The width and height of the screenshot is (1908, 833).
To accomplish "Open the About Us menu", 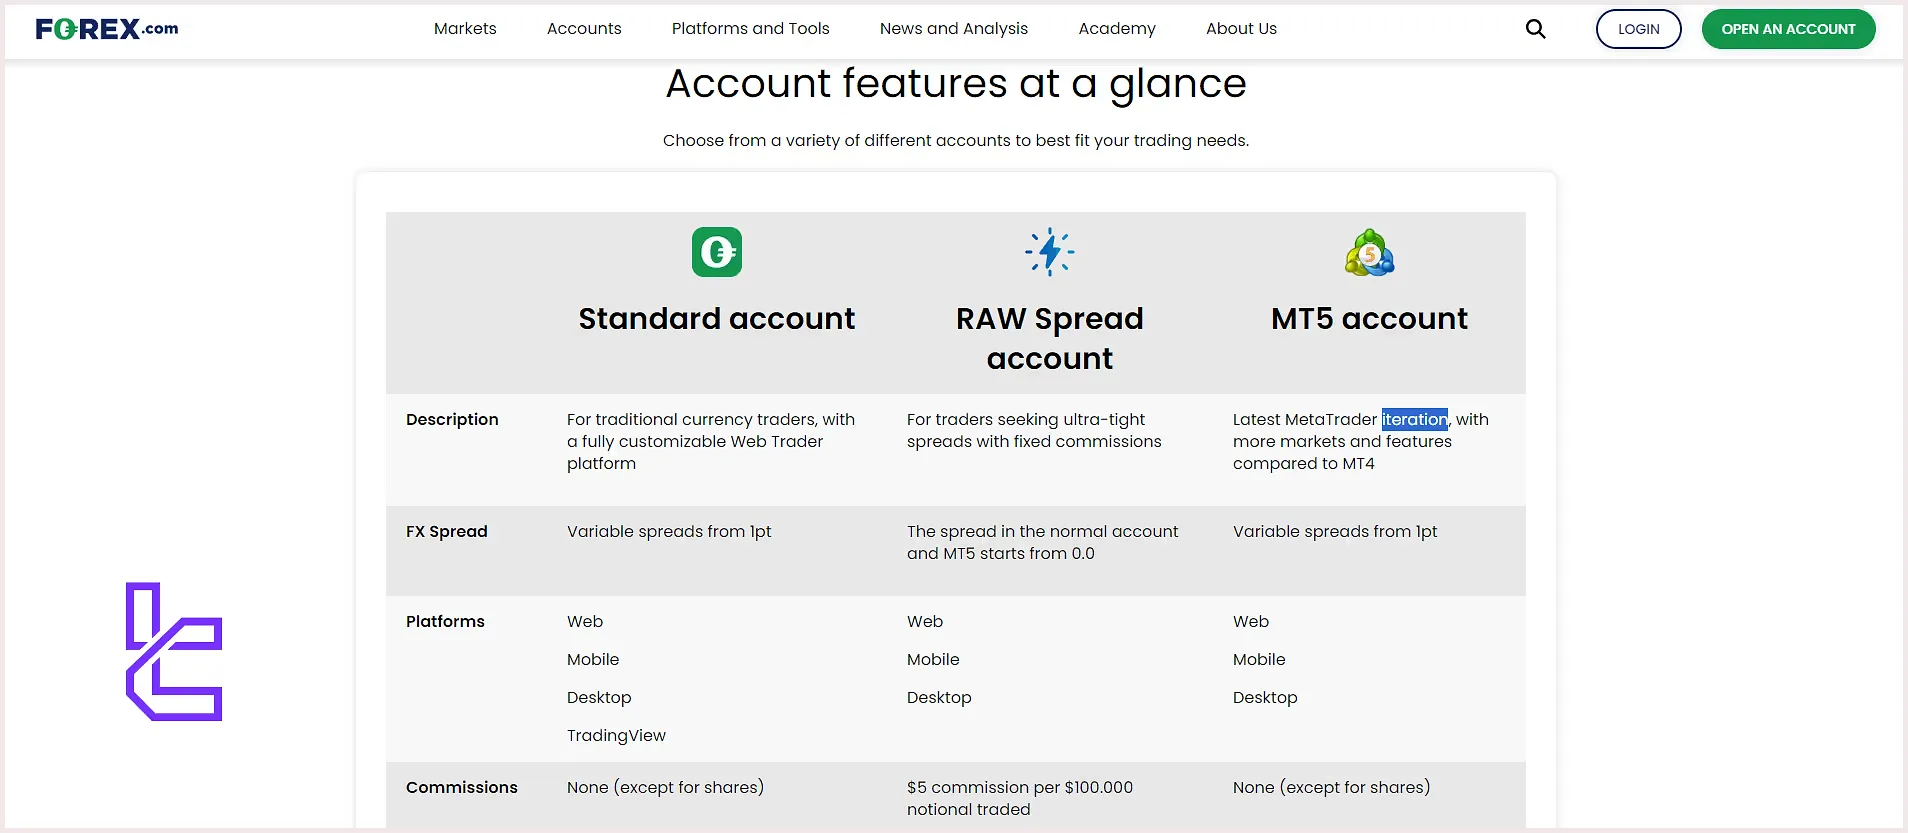I will 1241,29.
